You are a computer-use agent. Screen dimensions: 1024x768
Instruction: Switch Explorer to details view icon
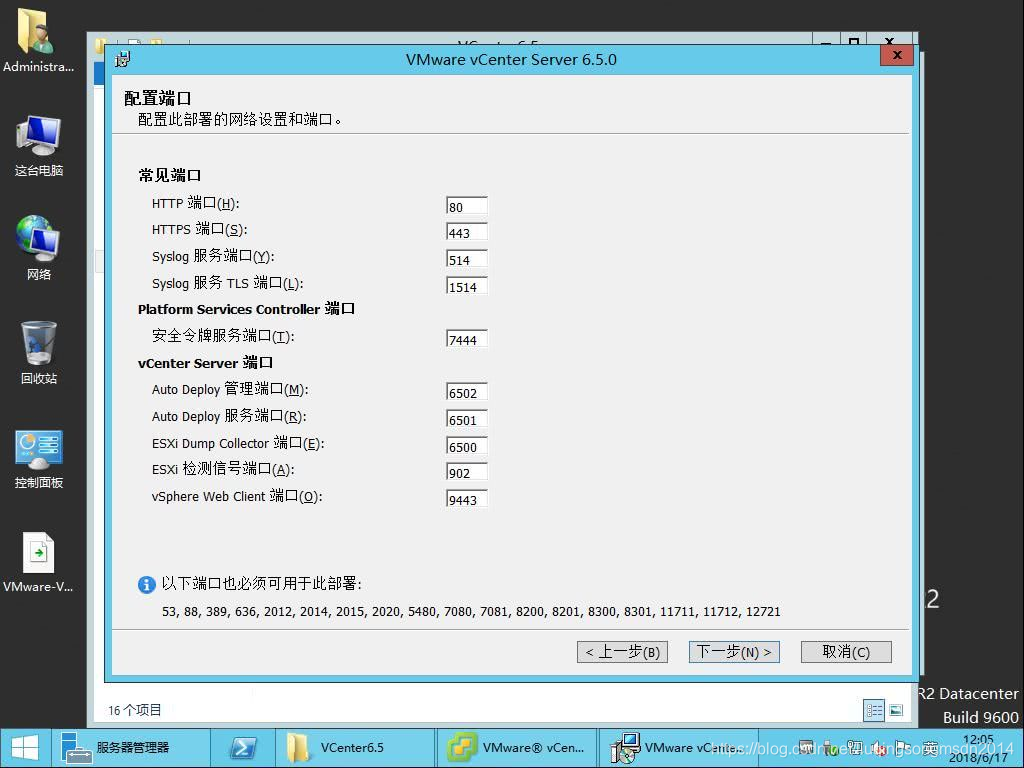tap(874, 711)
